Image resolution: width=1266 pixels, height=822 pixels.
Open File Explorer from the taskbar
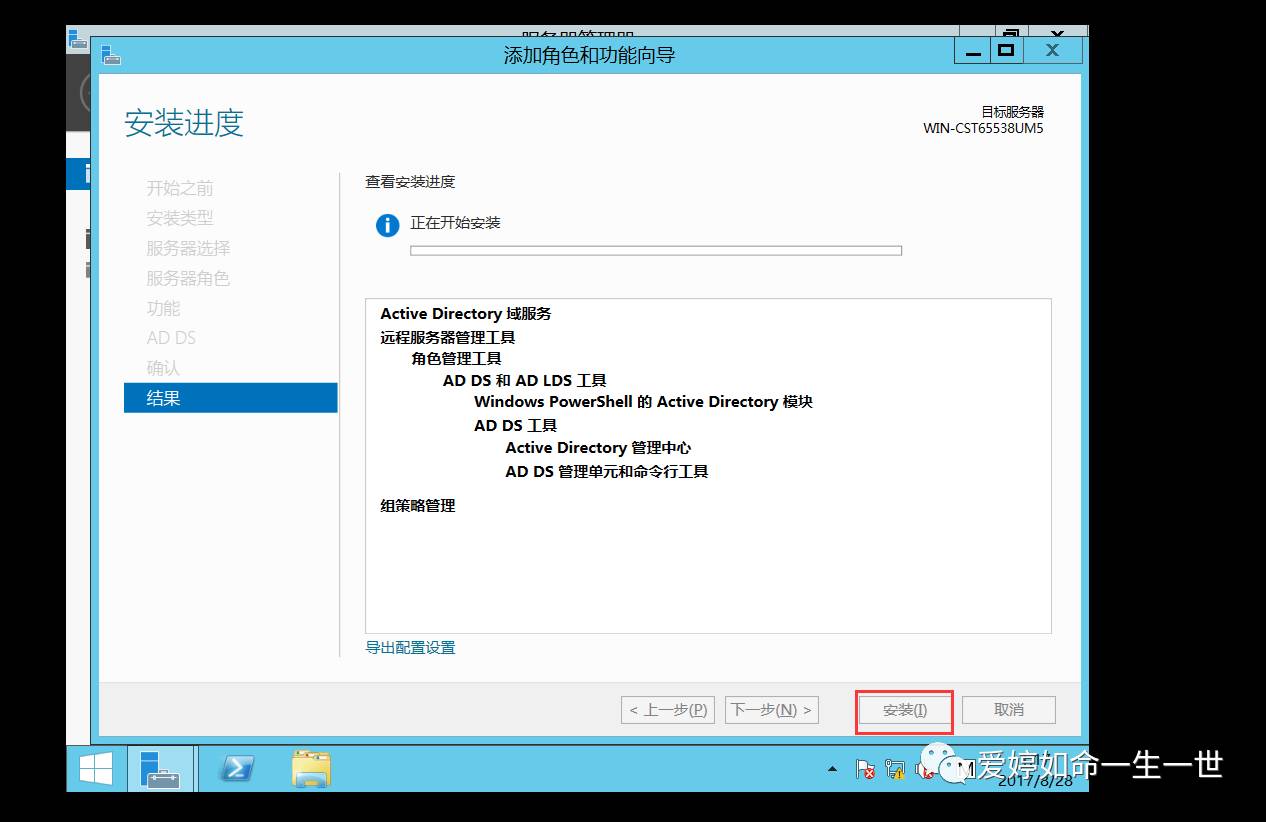coord(311,768)
